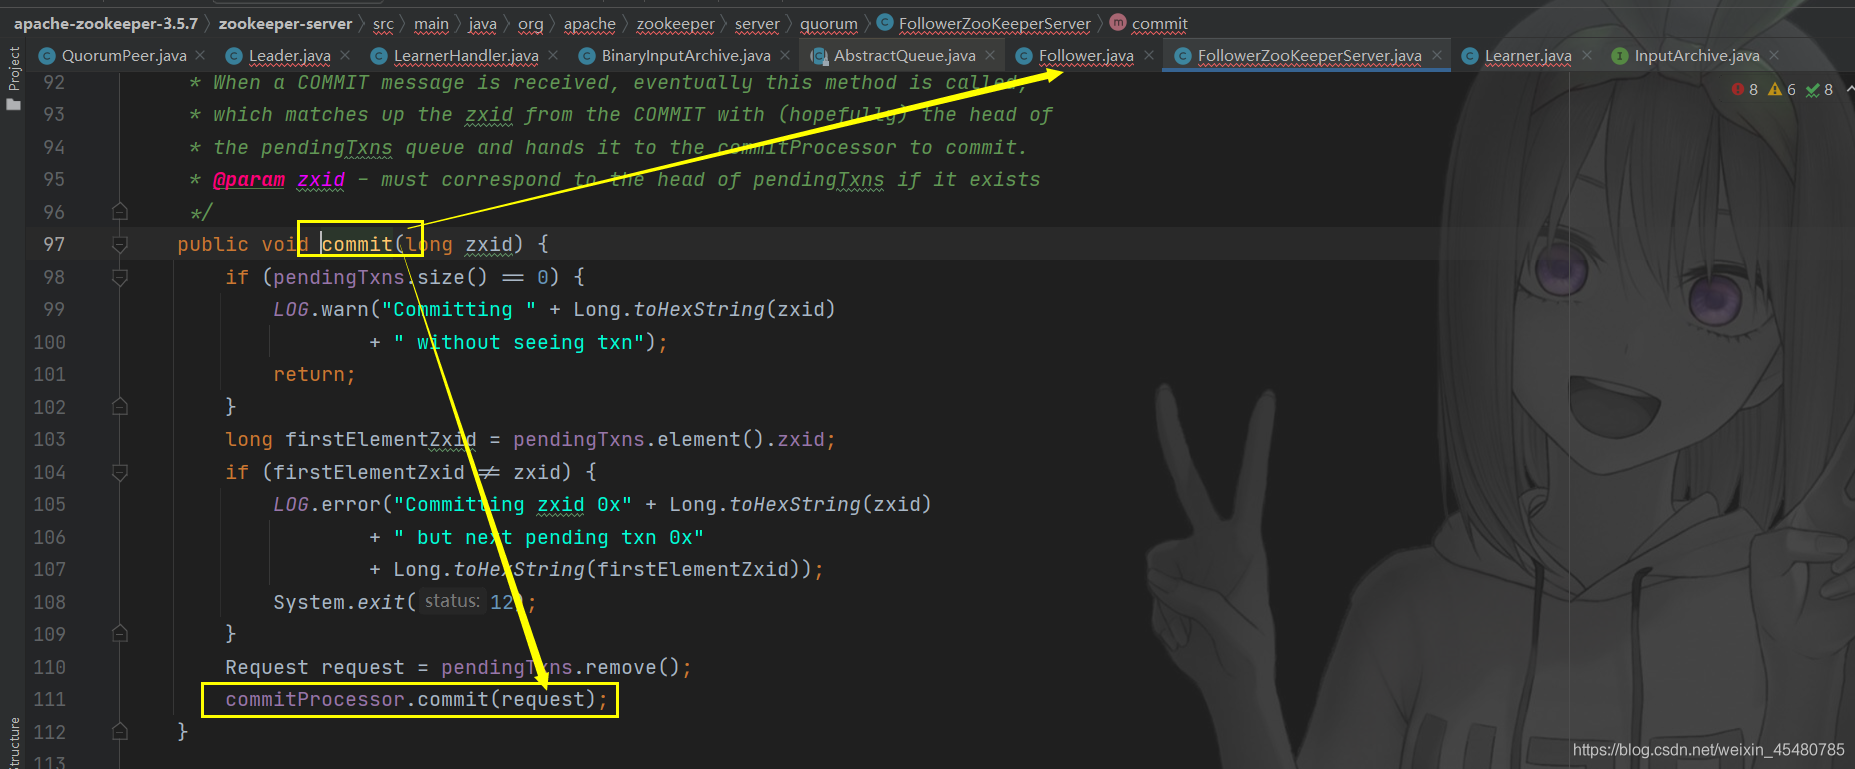This screenshot has width=1855, height=769.
Task: Toggle the fold marker at line 109
Action: [x=120, y=634]
